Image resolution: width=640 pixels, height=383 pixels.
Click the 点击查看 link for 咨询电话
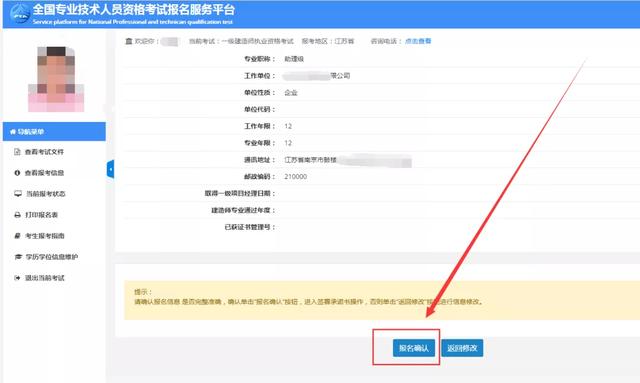tap(418, 41)
